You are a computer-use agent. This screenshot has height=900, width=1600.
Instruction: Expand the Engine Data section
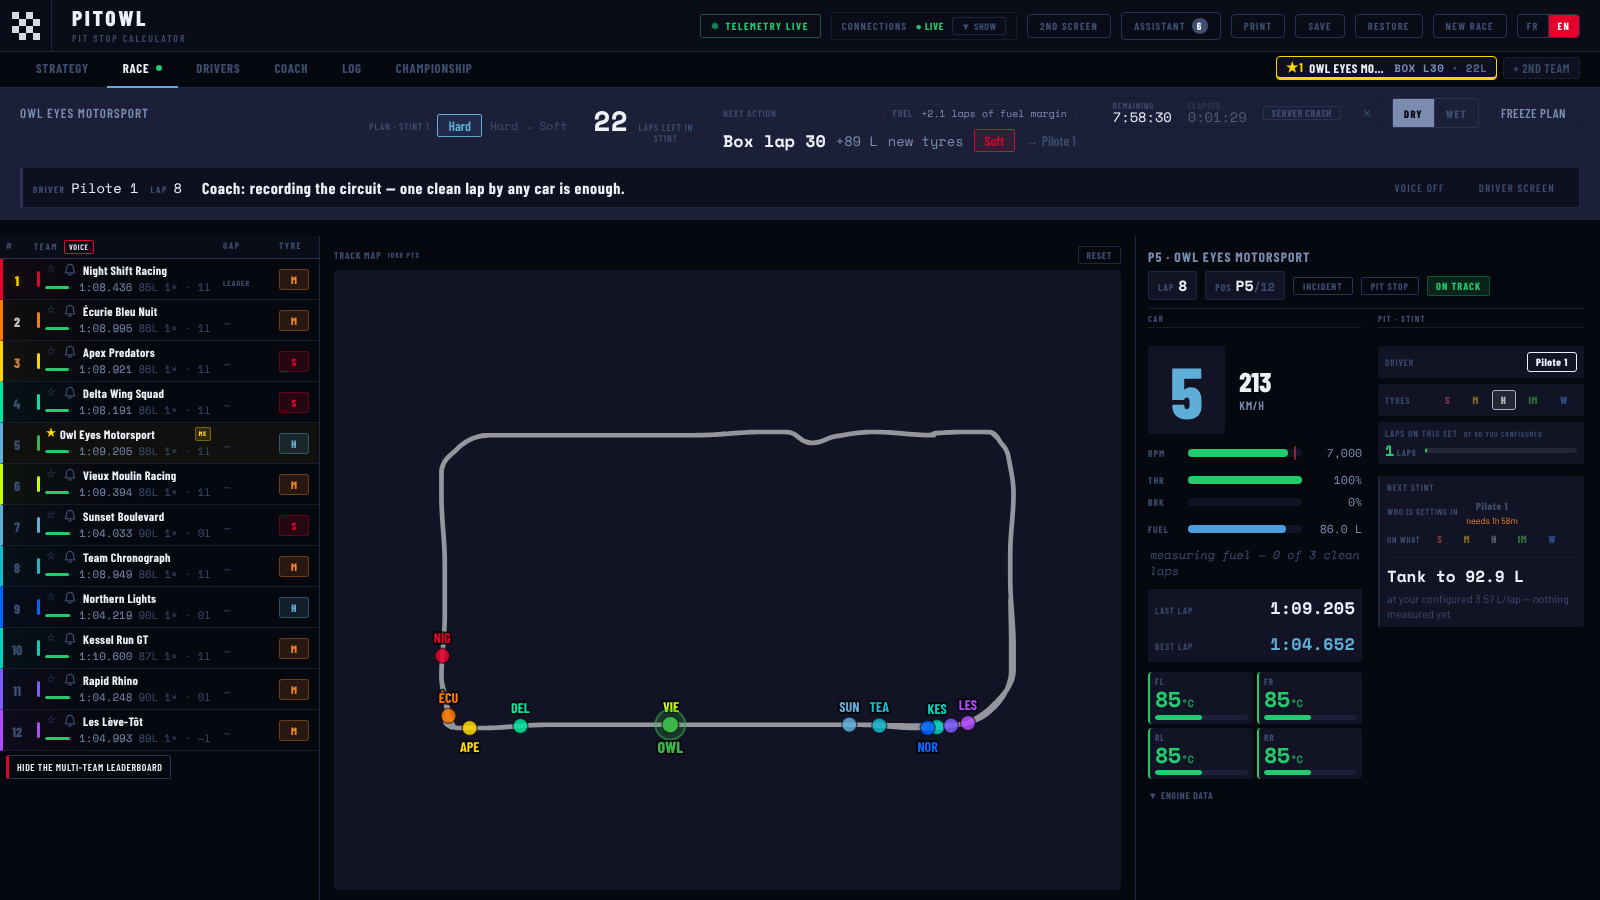pyautogui.click(x=1181, y=796)
